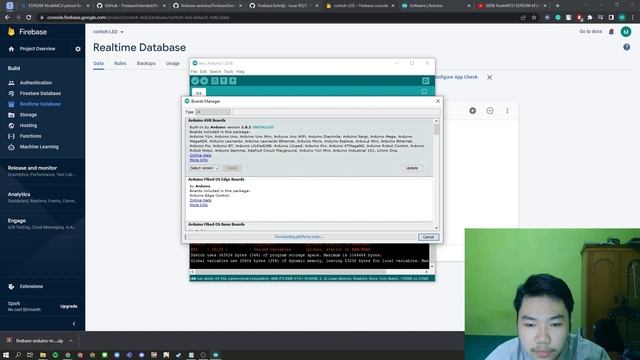The height and width of the screenshot is (360, 640).
Task: Open Storage in Firebase sidebar
Action: pos(28,115)
